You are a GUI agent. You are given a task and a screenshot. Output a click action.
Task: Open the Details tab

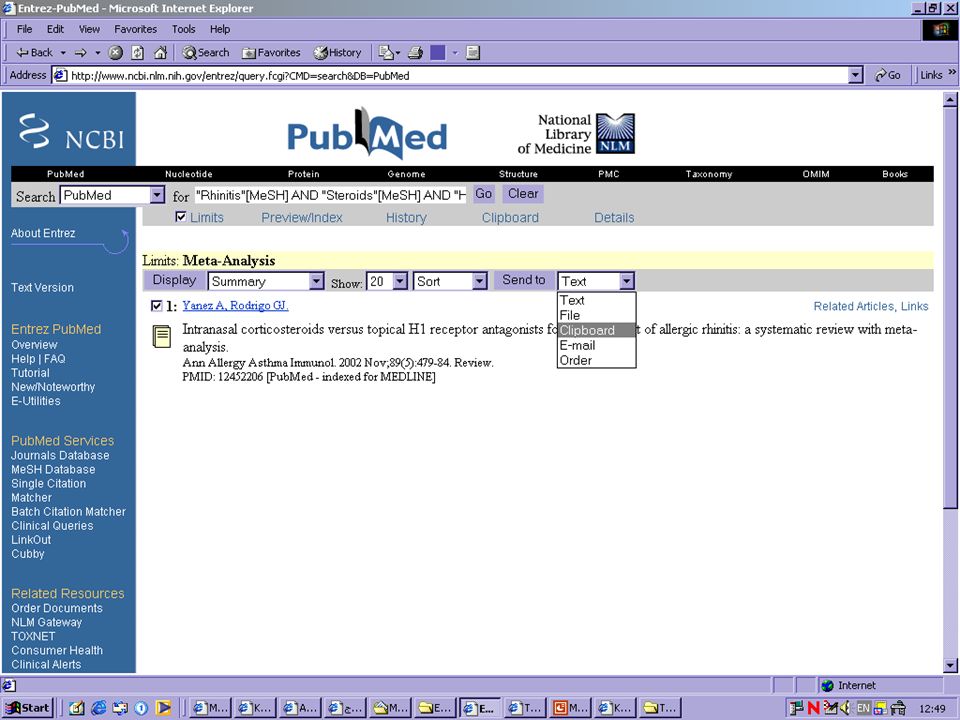click(x=614, y=217)
